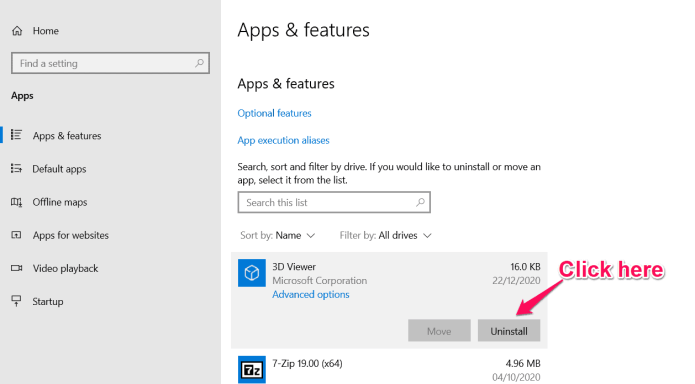Click the Apps sidebar heading

pos(22,96)
